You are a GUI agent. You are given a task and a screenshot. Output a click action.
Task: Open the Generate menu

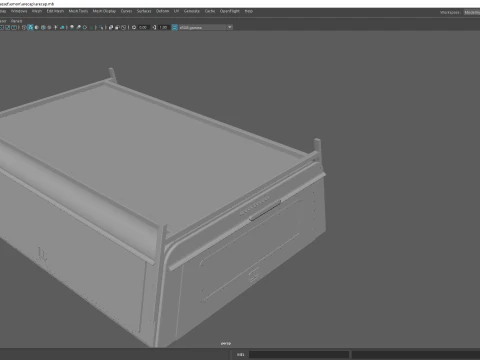pos(192,11)
